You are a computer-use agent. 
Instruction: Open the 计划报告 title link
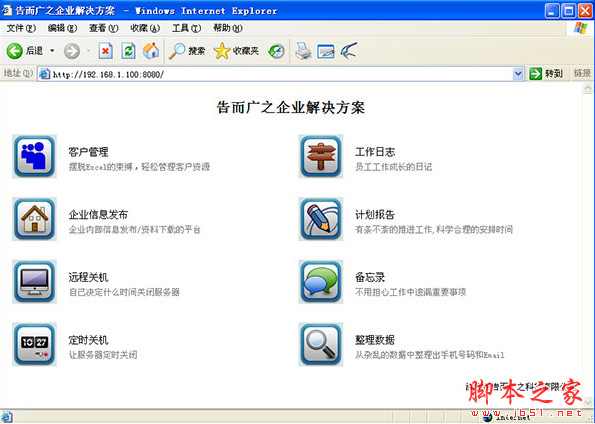[x=375, y=215]
